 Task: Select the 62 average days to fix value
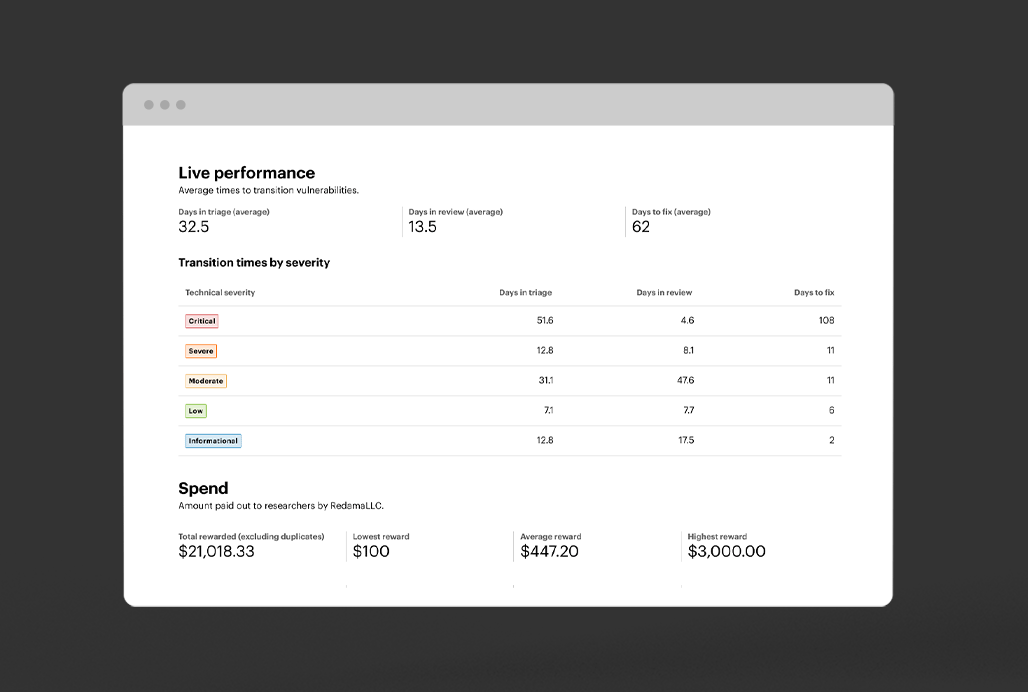click(x=641, y=227)
